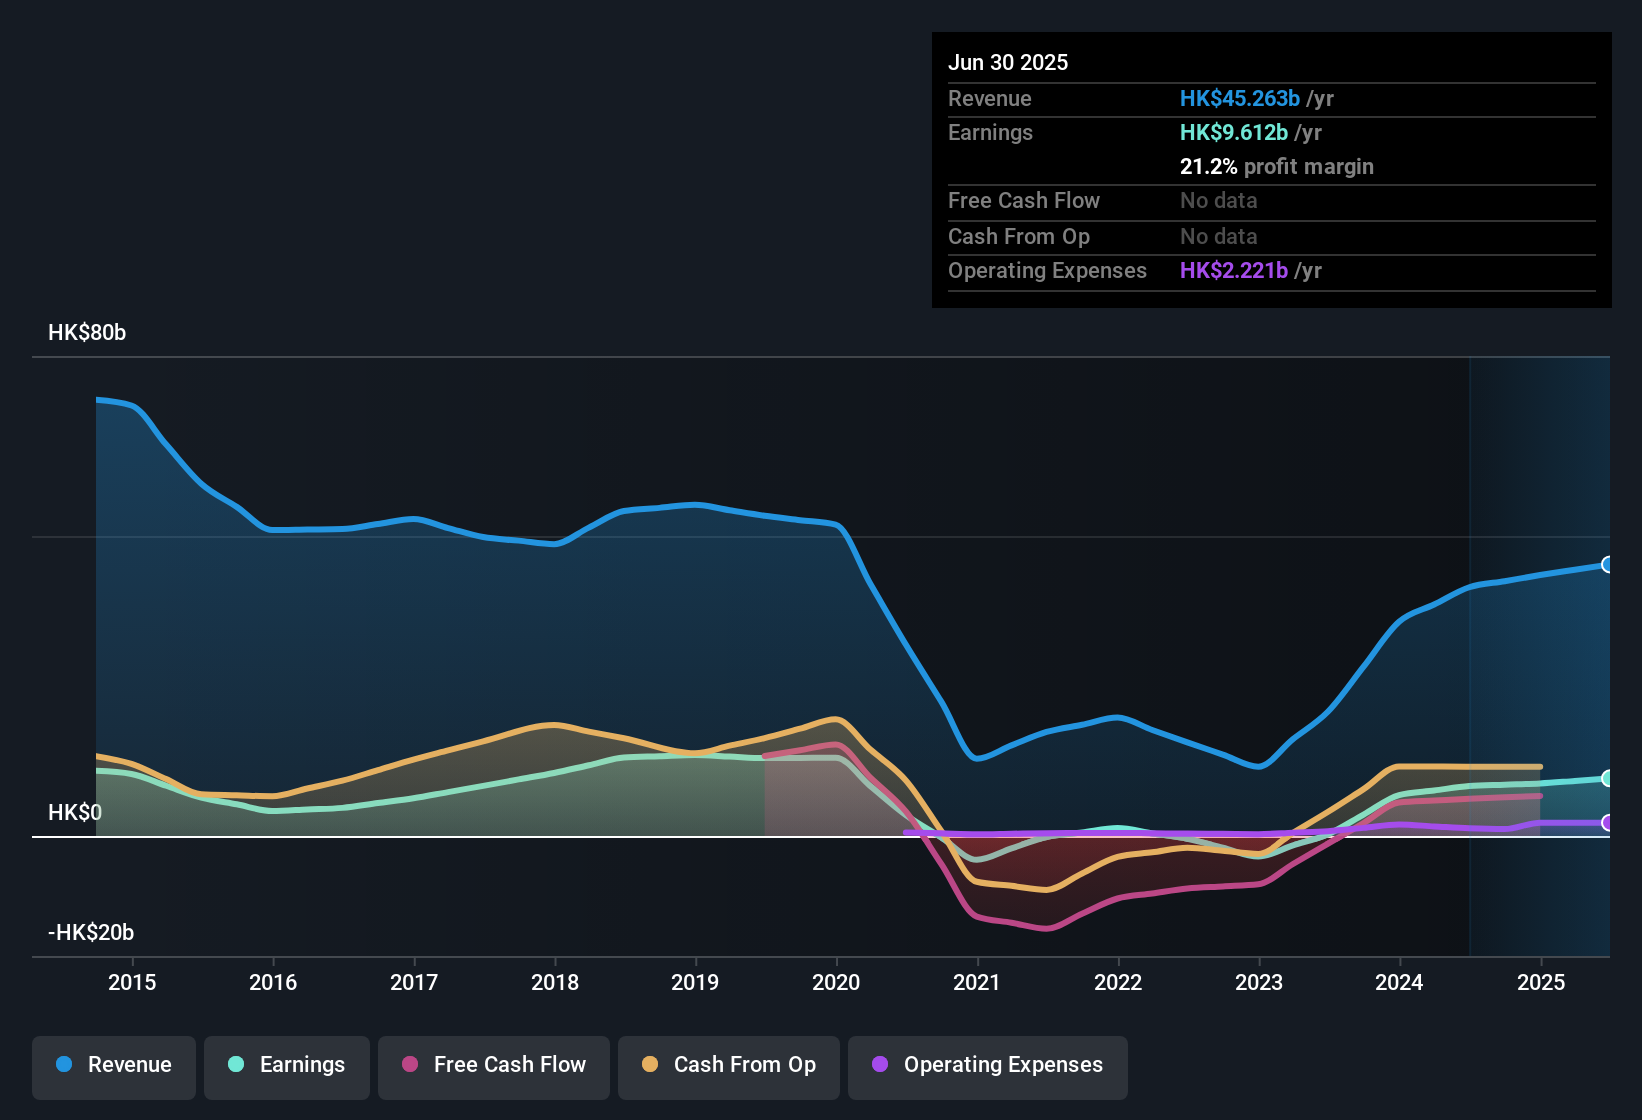Select the 2025 year label on the axis

click(1540, 983)
